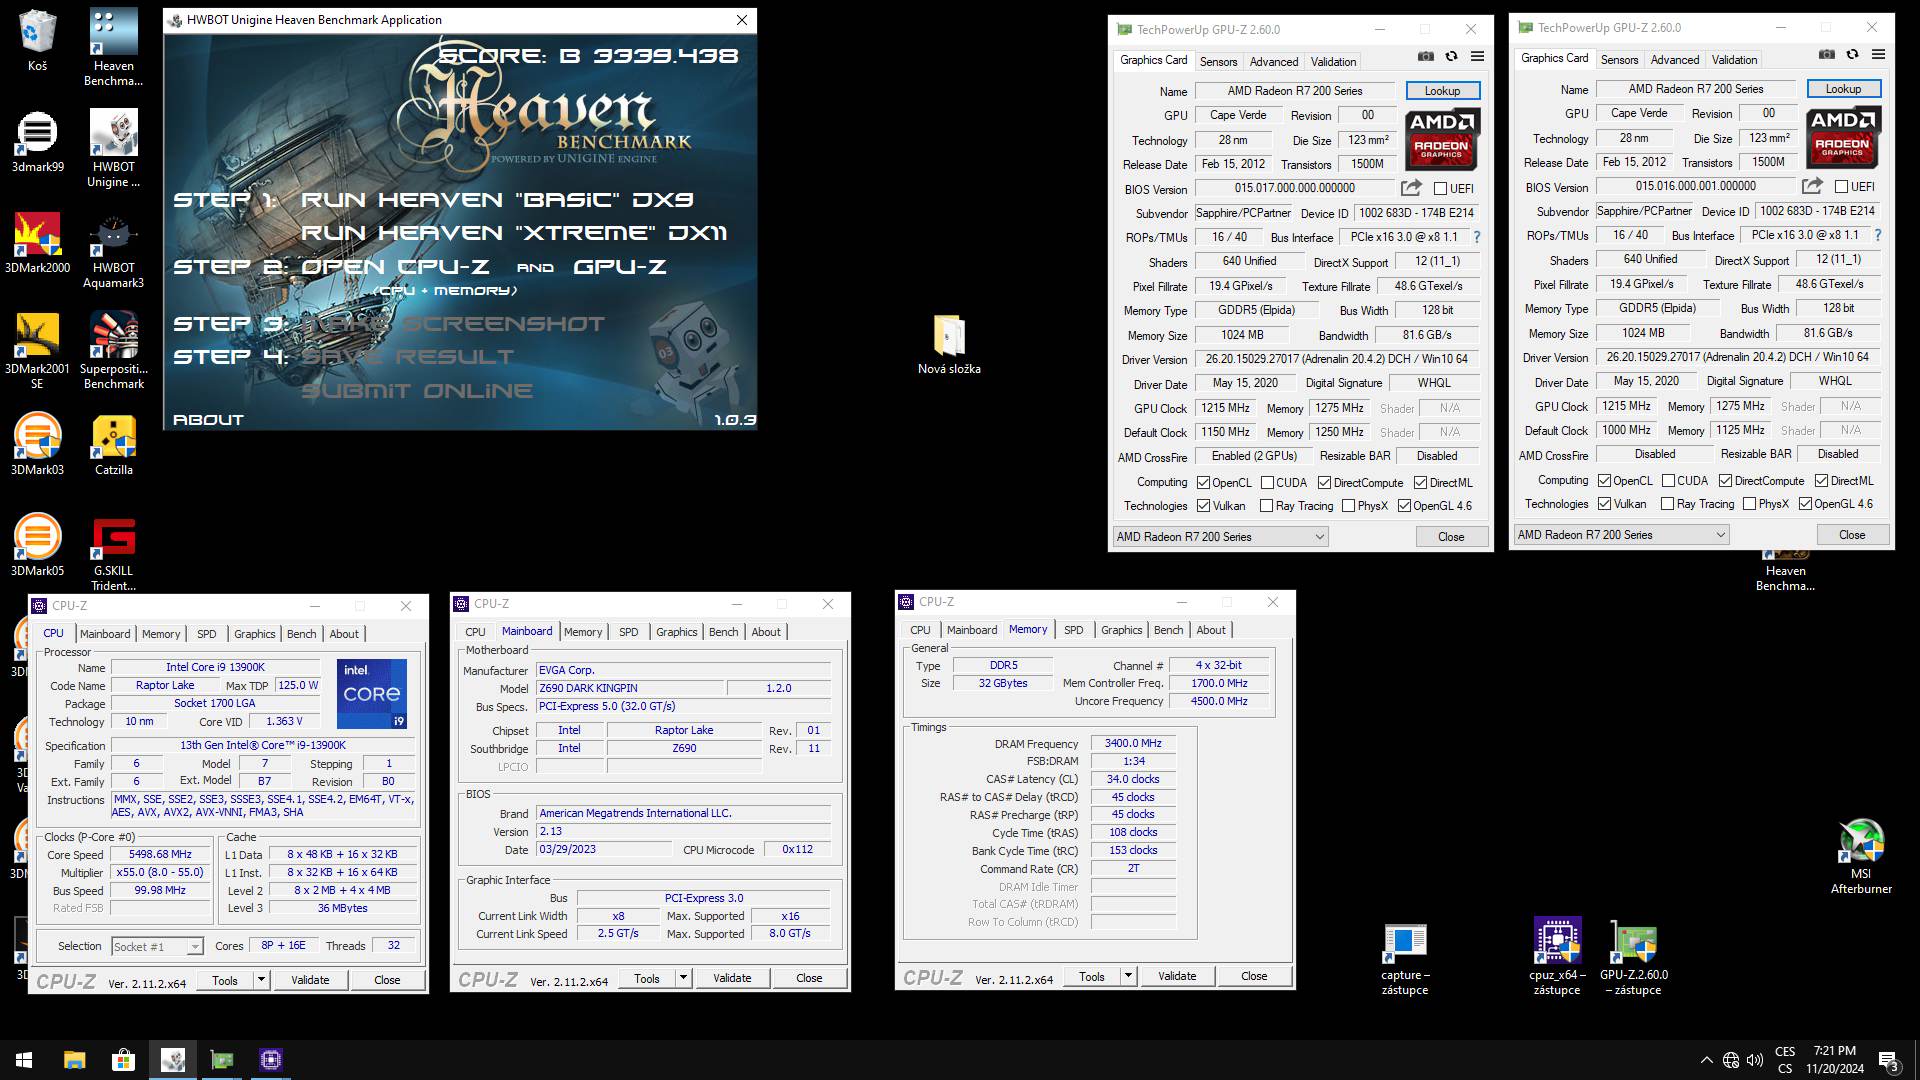The width and height of the screenshot is (1920, 1080).
Task: Switch to Sensors tab in left GPU-Z window
Action: (1218, 62)
